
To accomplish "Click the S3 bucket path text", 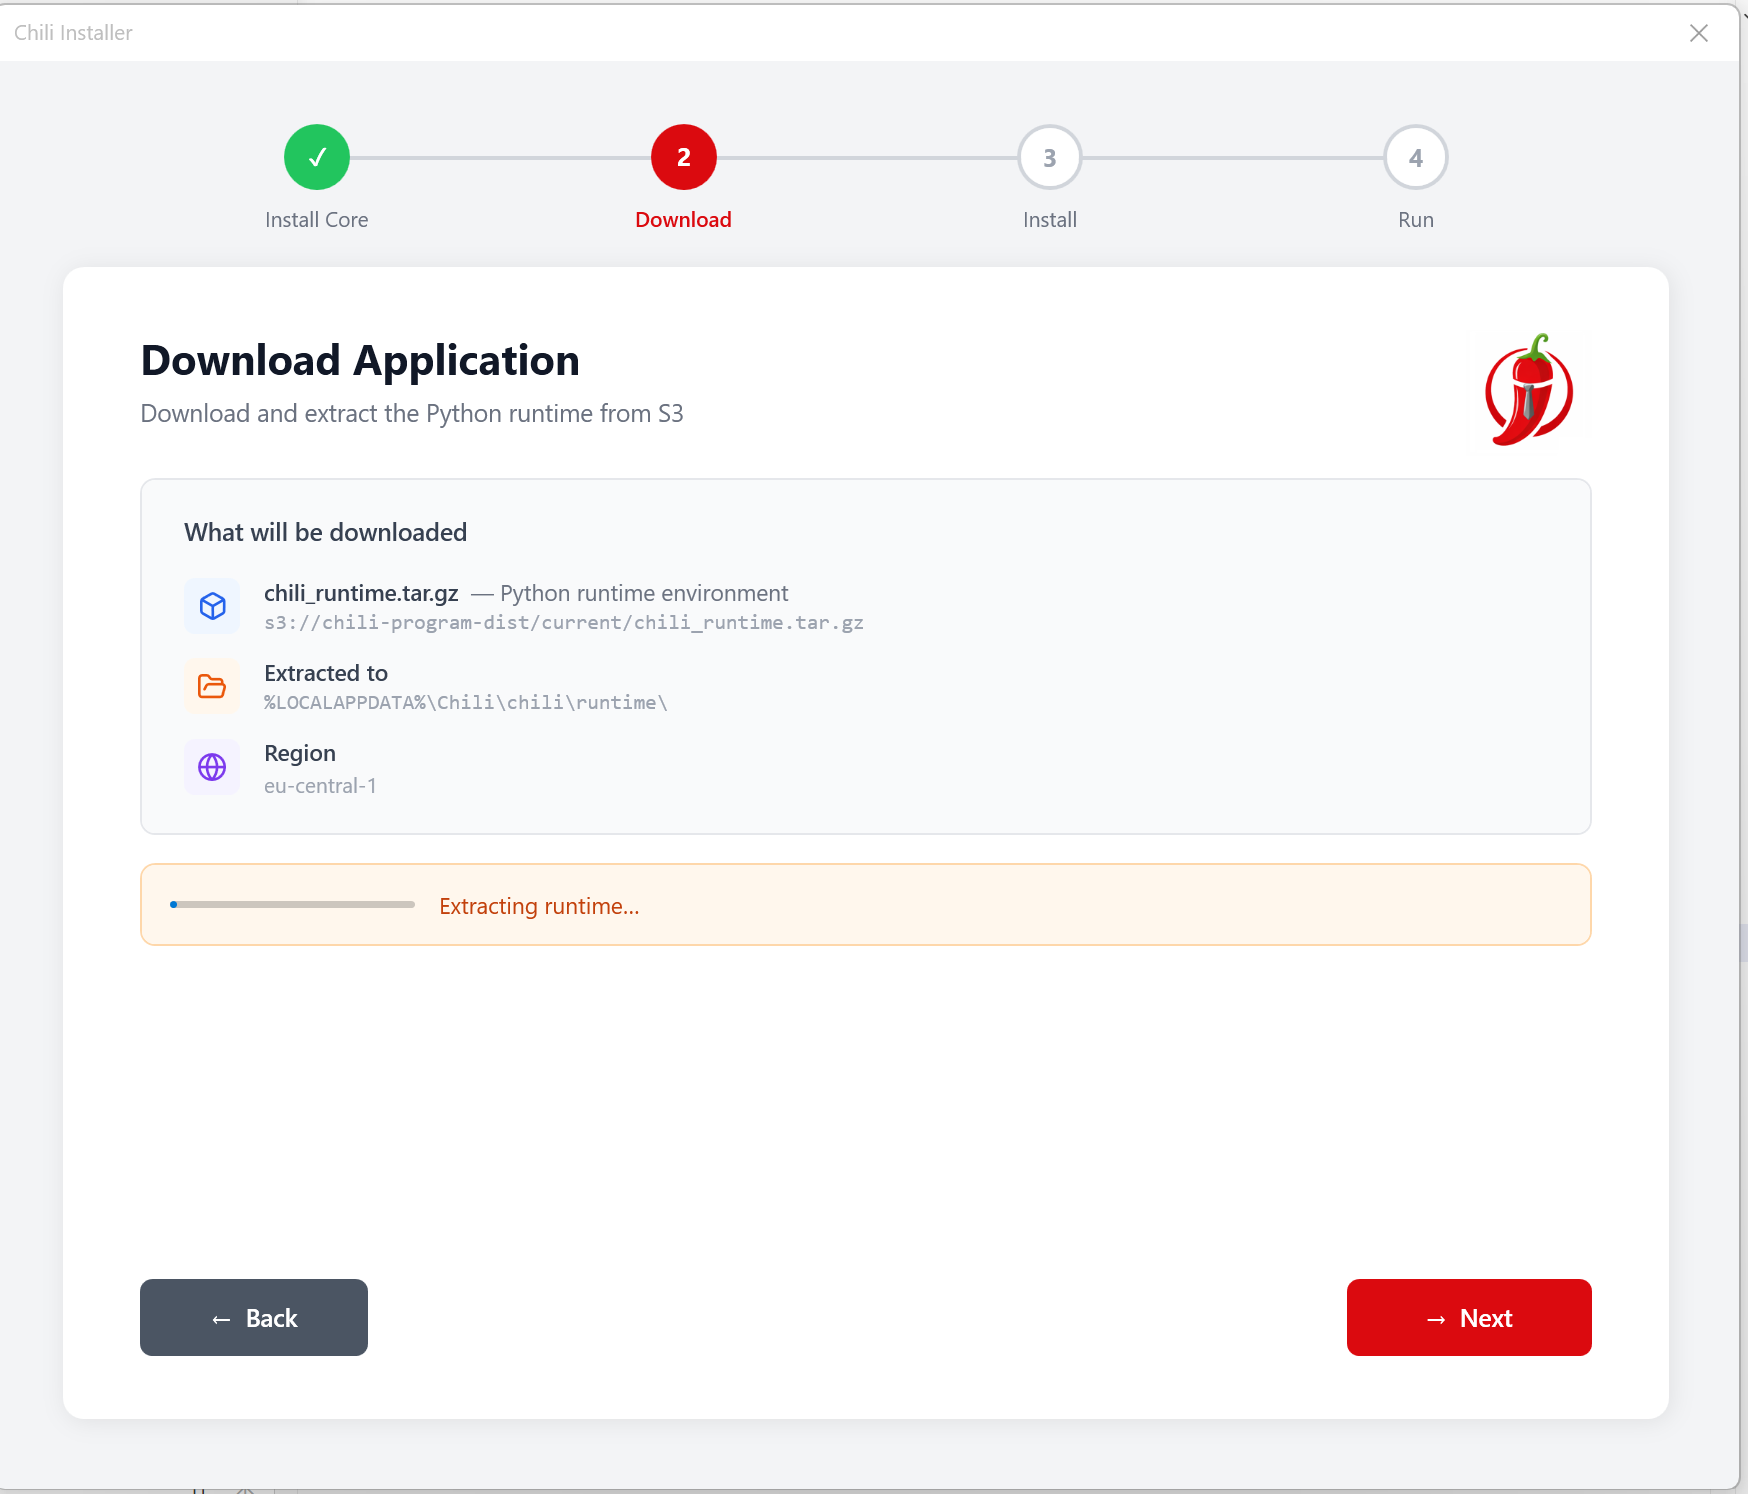I will coord(563,622).
